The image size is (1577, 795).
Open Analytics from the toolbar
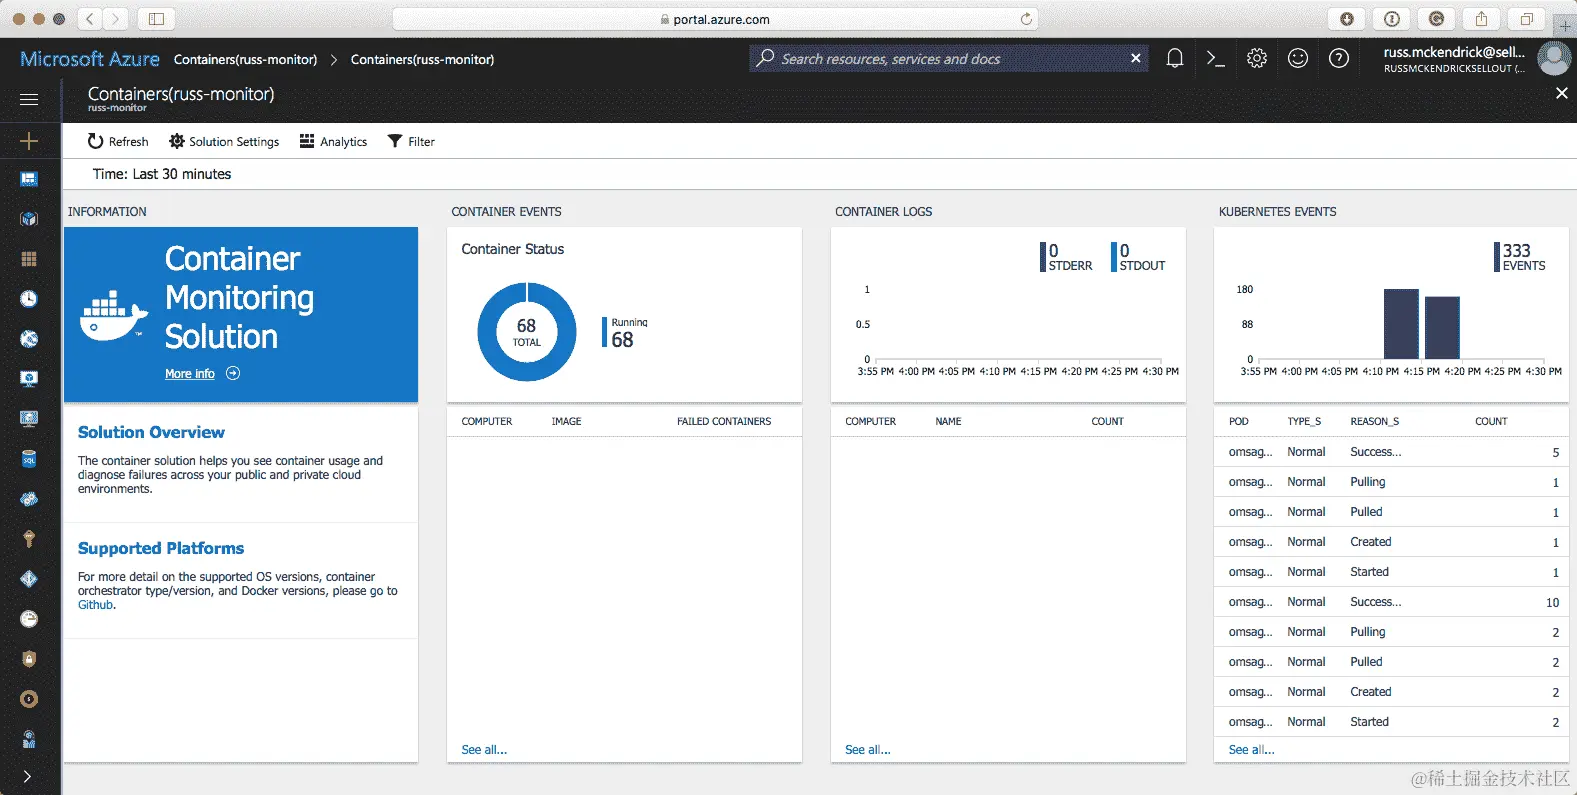(333, 142)
